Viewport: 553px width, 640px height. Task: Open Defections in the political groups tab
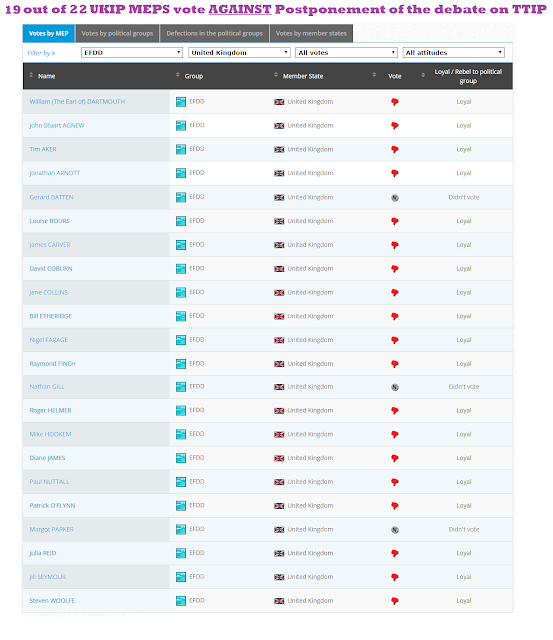click(215, 33)
